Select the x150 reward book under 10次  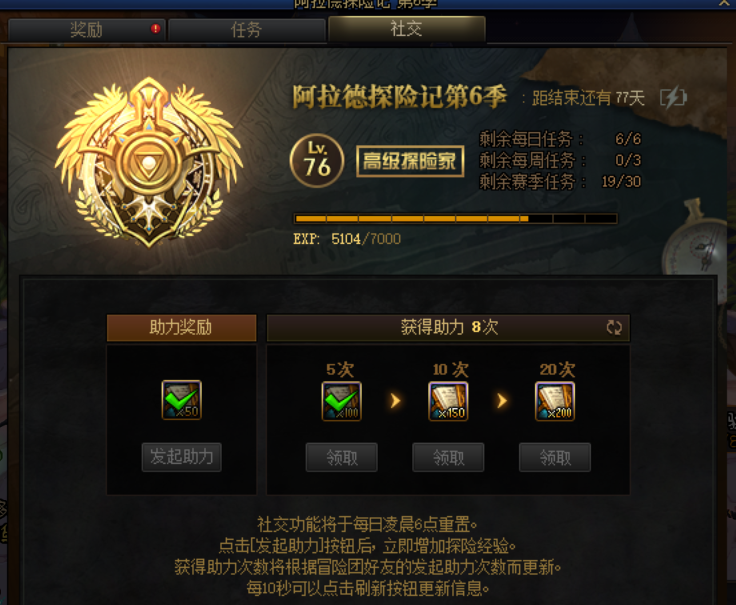tap(448, 401)
